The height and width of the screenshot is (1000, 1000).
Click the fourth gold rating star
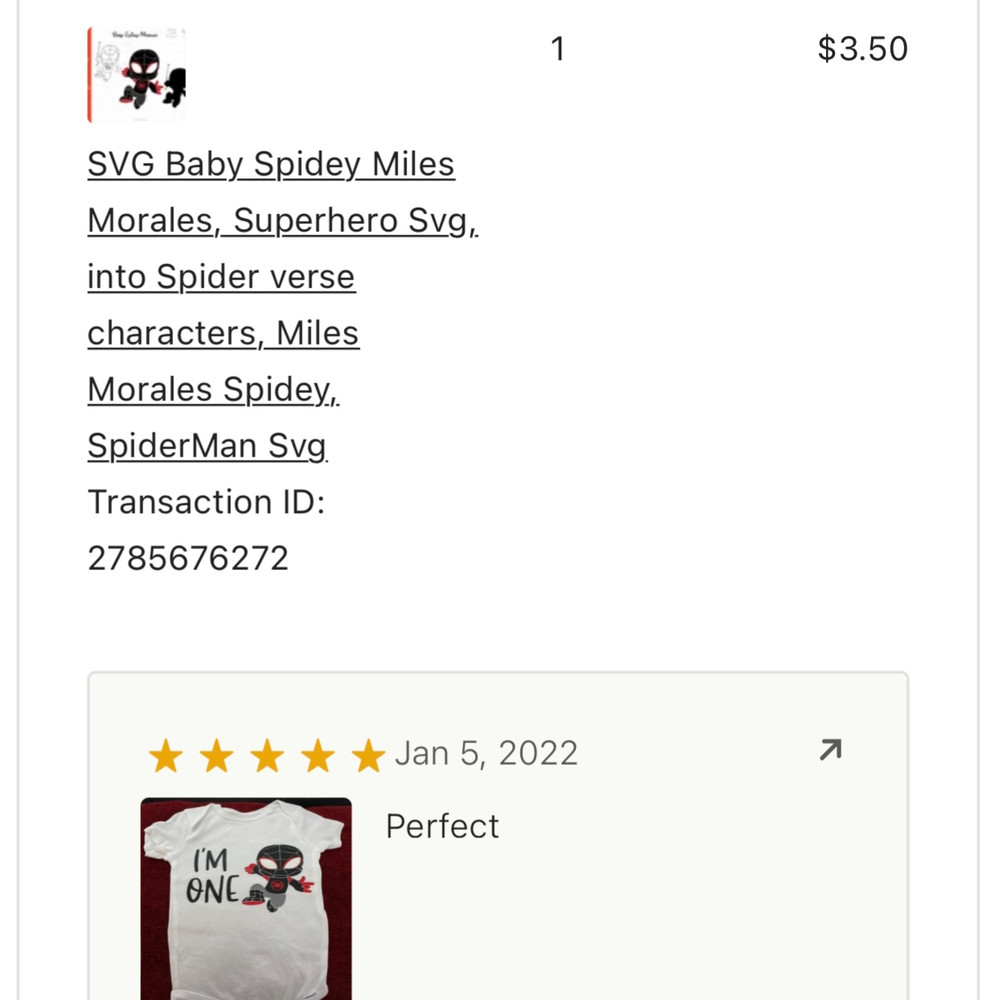pyautogui.click(x=318, y=757)
